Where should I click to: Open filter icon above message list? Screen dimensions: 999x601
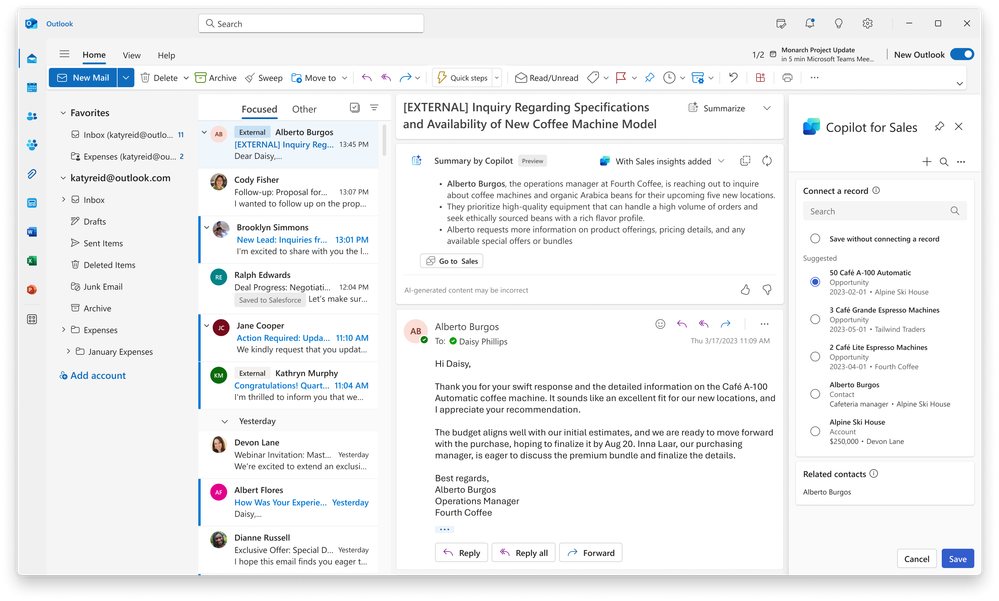pos(374,108)
